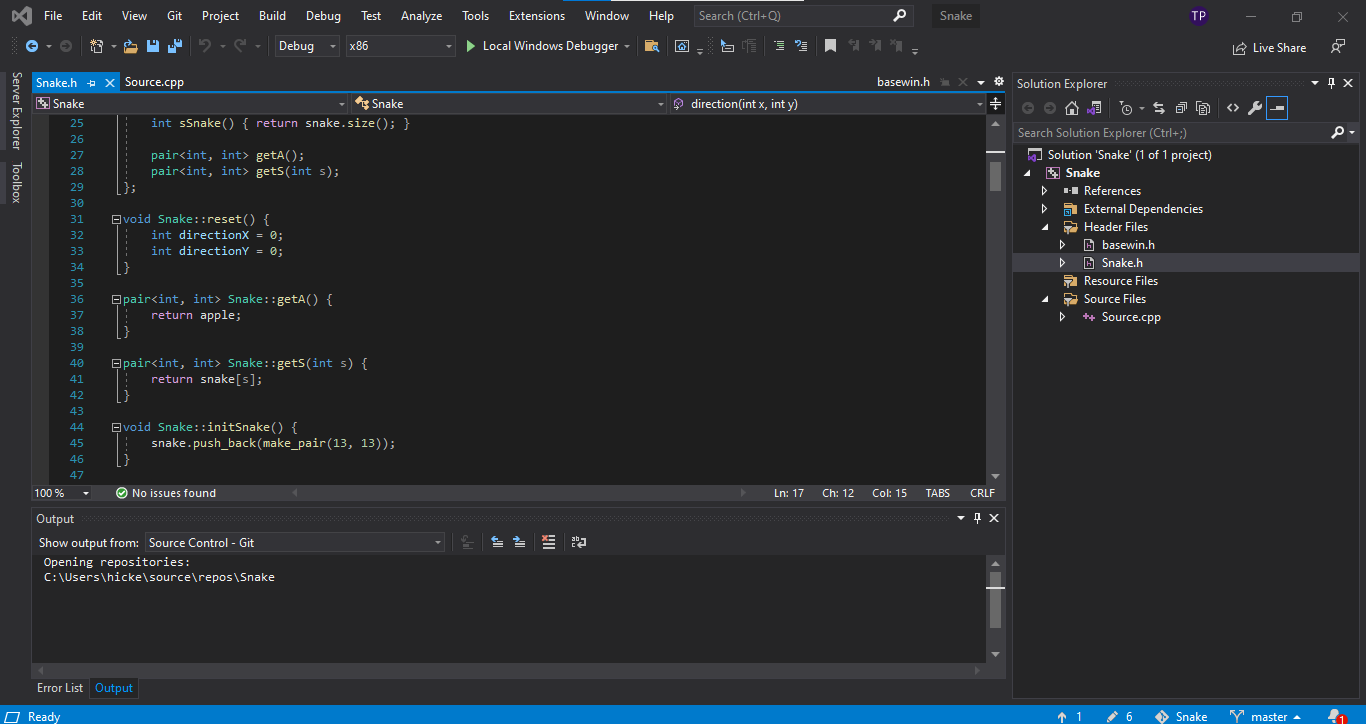Open Properties wrench icon in Solution Explorer
1366x724 pixels.
pos(1254,108)
